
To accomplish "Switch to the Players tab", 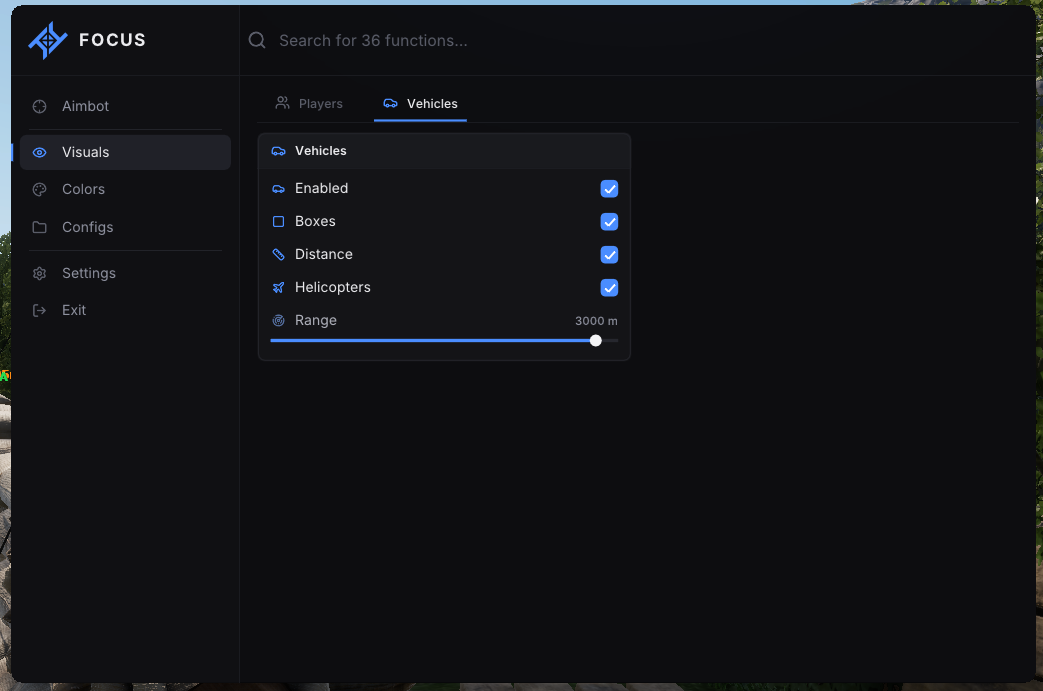I will 309,104.
